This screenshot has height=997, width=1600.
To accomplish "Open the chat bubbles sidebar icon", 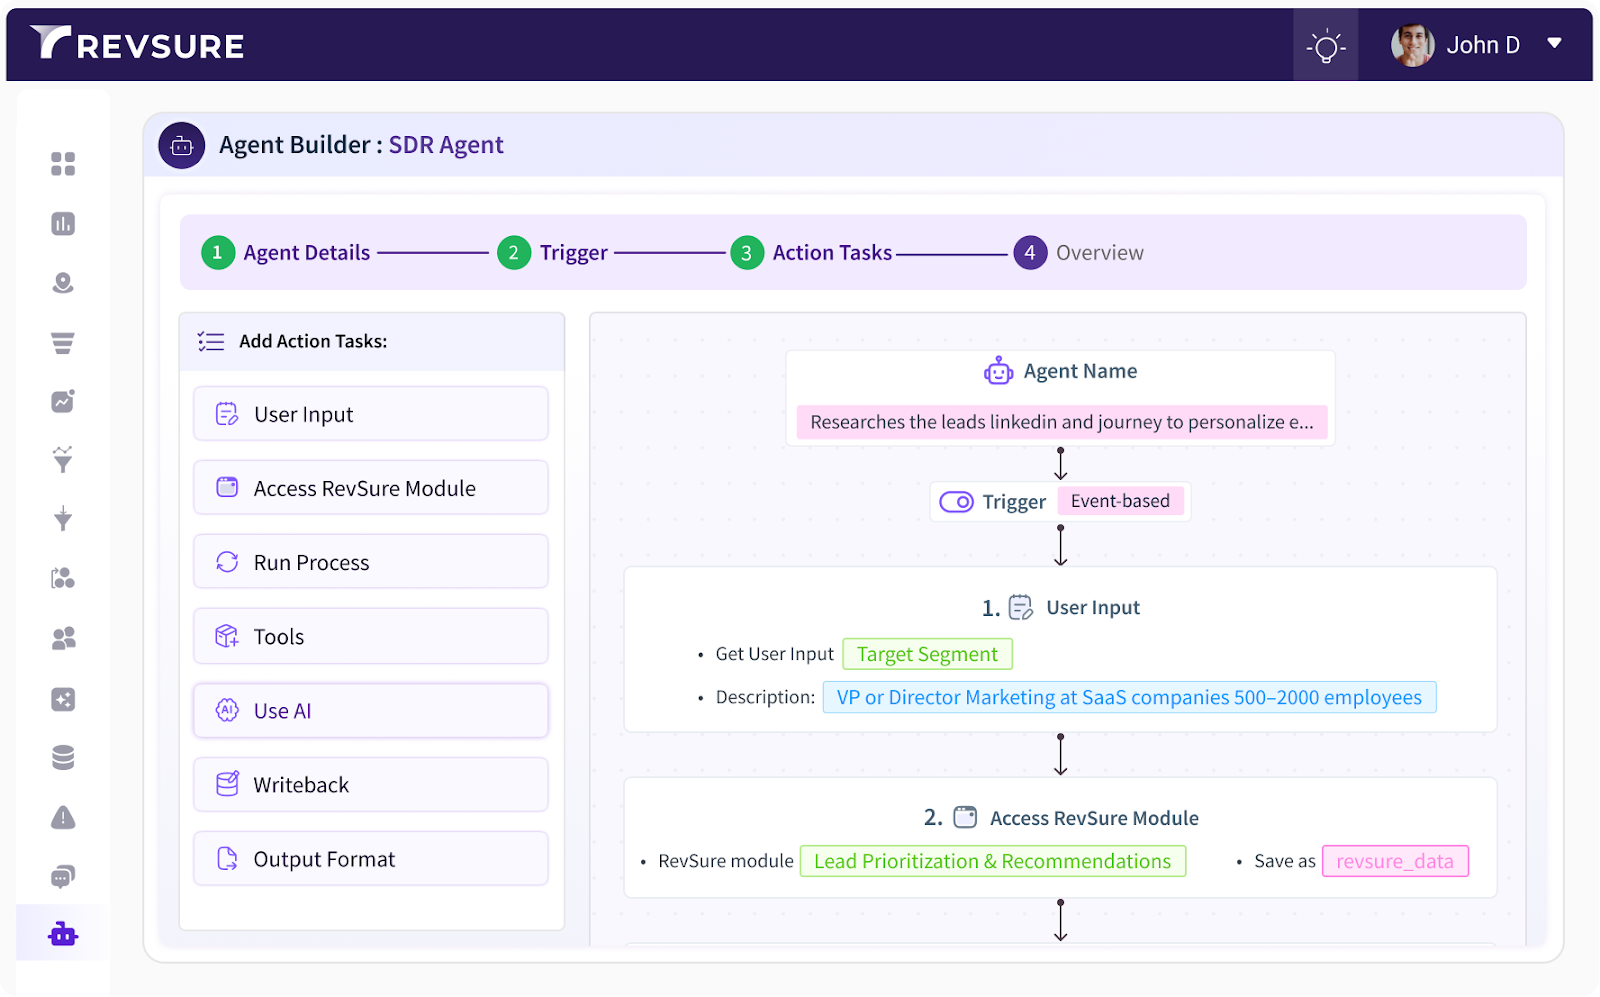I will 63,877.
